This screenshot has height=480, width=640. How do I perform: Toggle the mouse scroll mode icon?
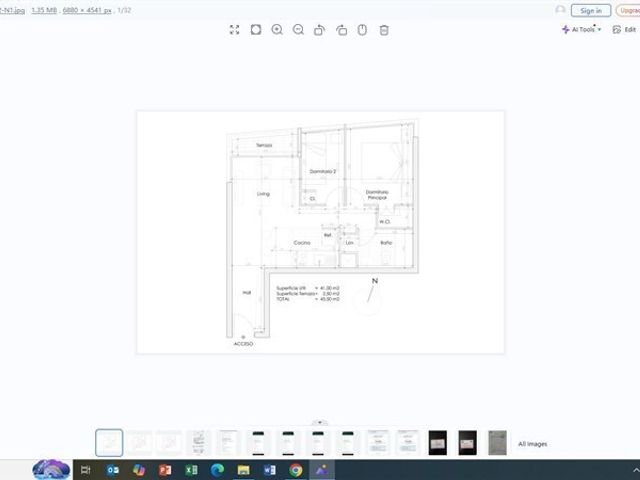pyautogui.click(x=362, y=30)
